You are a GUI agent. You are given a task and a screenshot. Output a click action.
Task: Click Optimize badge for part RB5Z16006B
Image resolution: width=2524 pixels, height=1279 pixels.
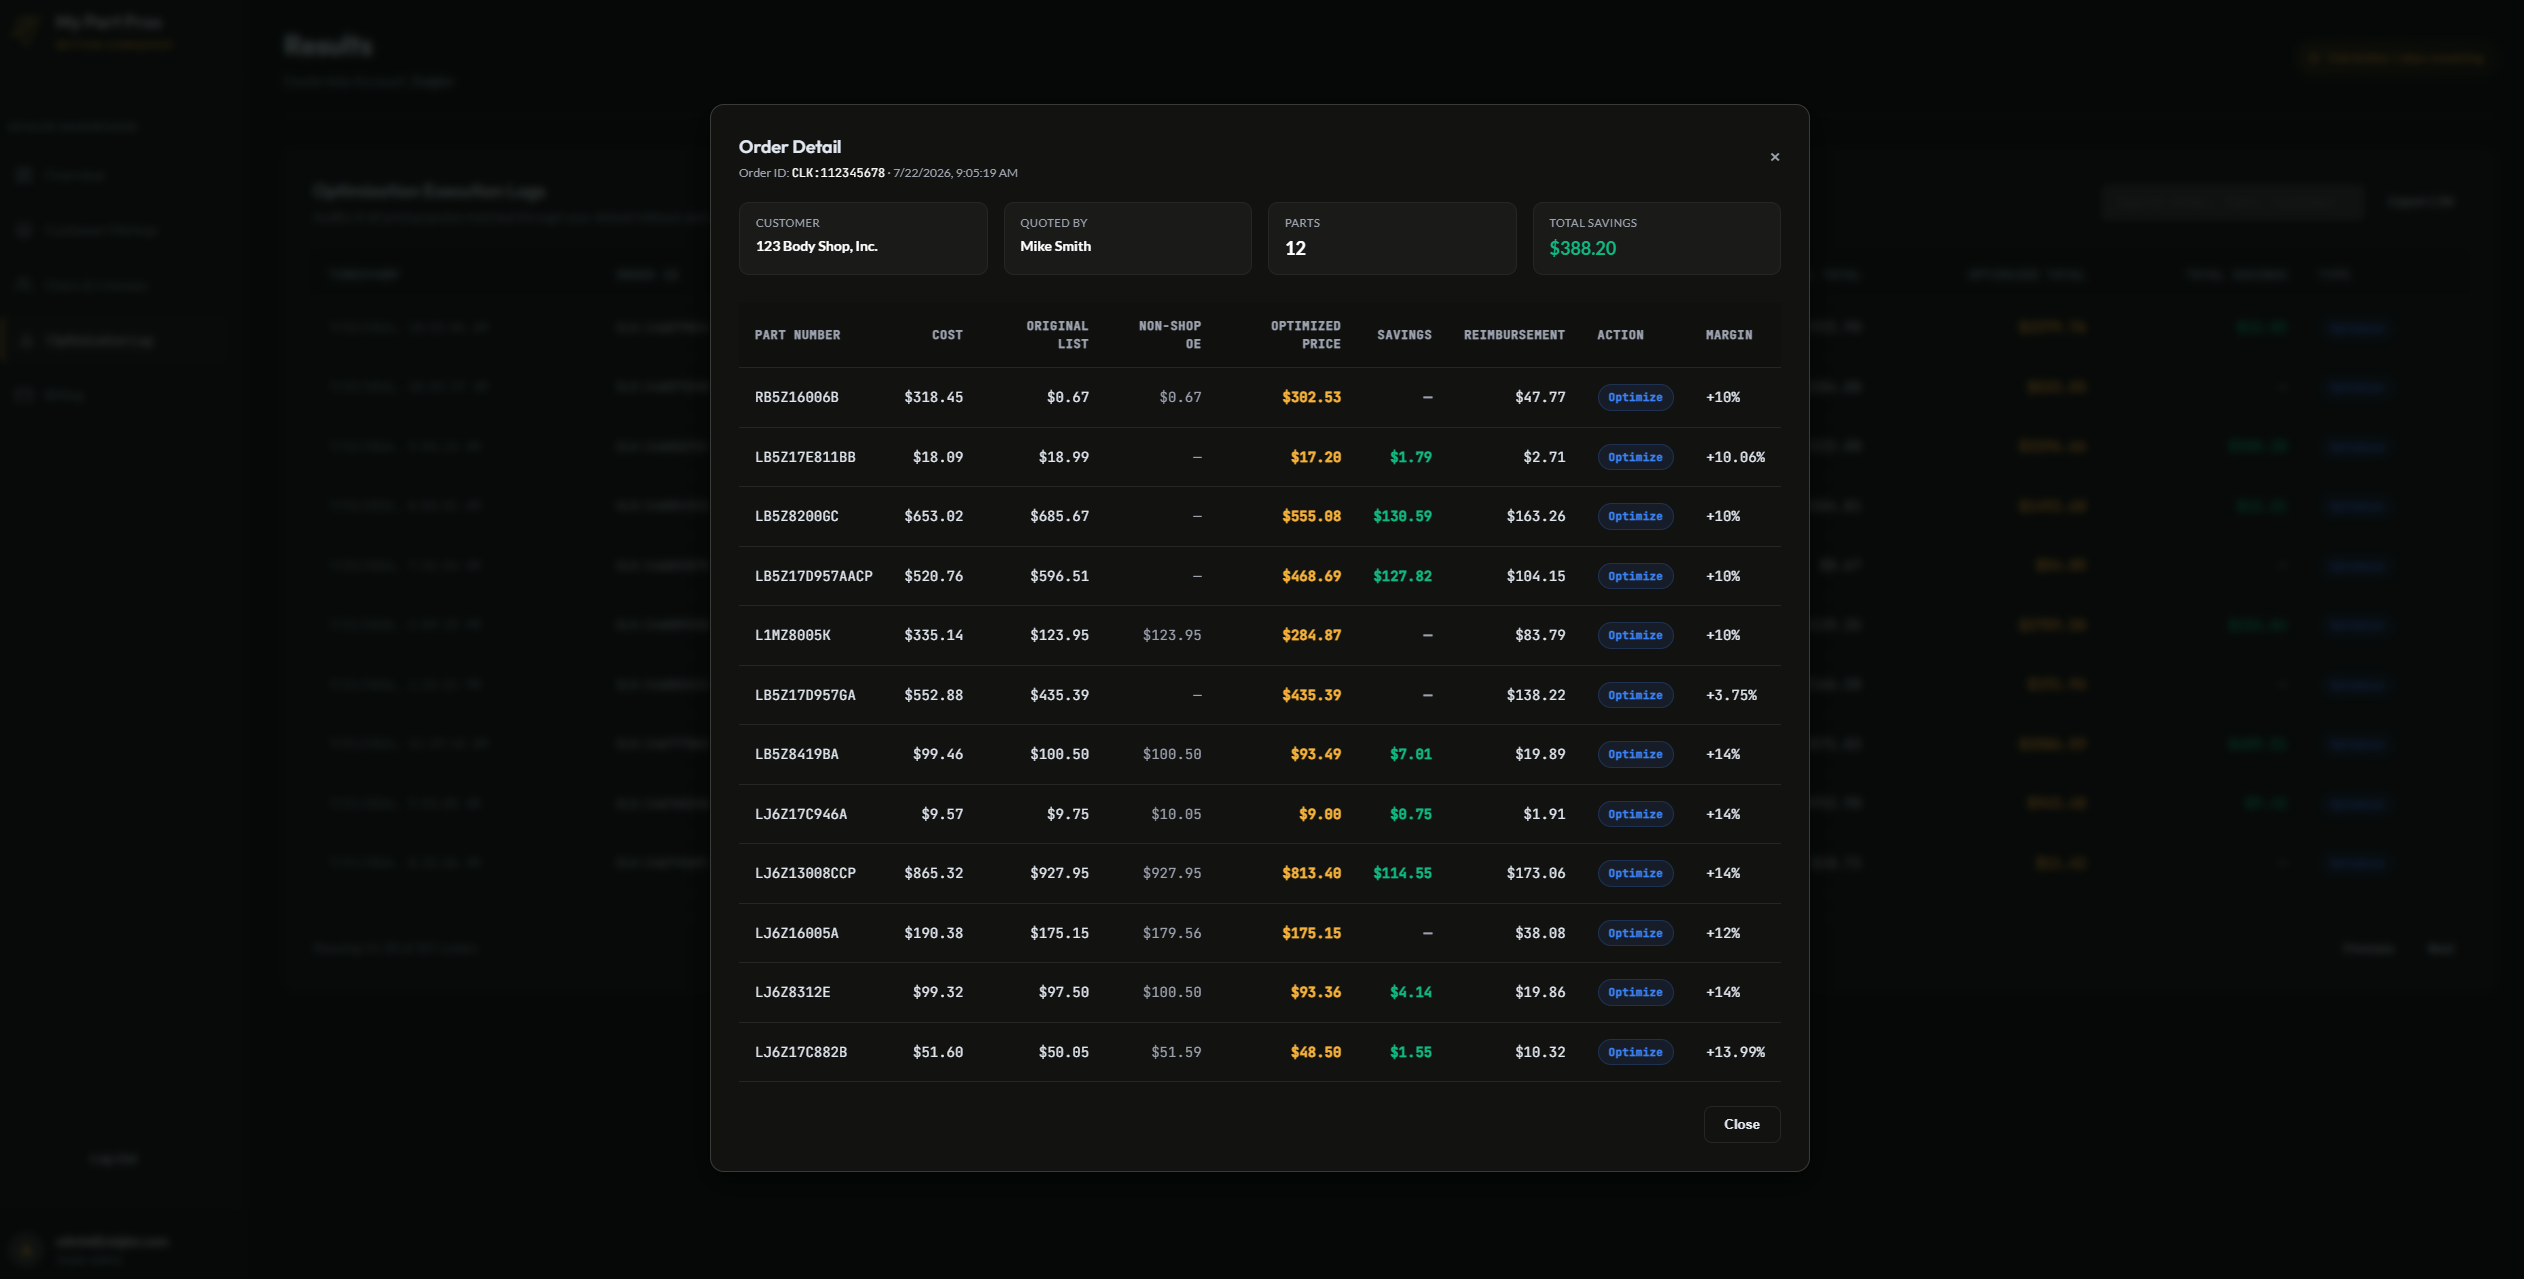pyautogui.click(x=1635, y=397)
